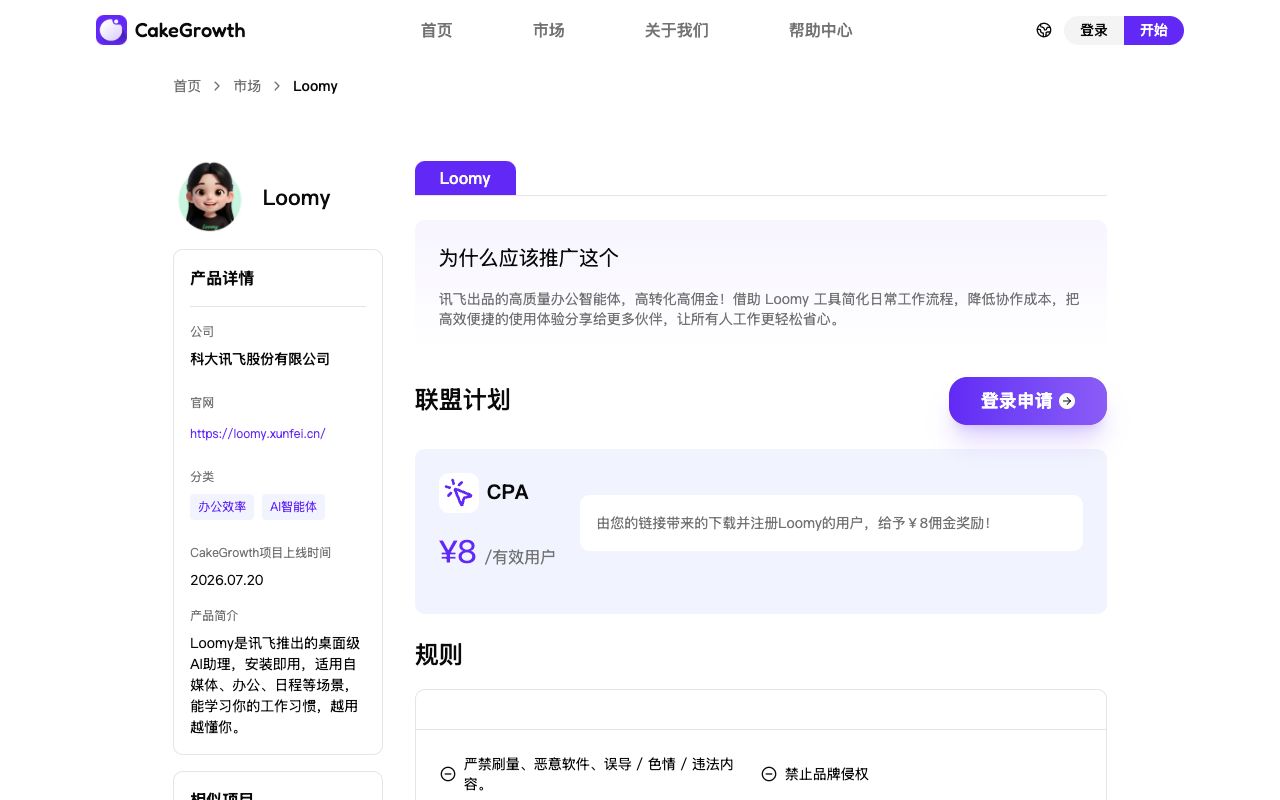Click the 产品详情 card title
Image resolution: width=1280 pixels, height=800 pixels.
coord(222,278)
